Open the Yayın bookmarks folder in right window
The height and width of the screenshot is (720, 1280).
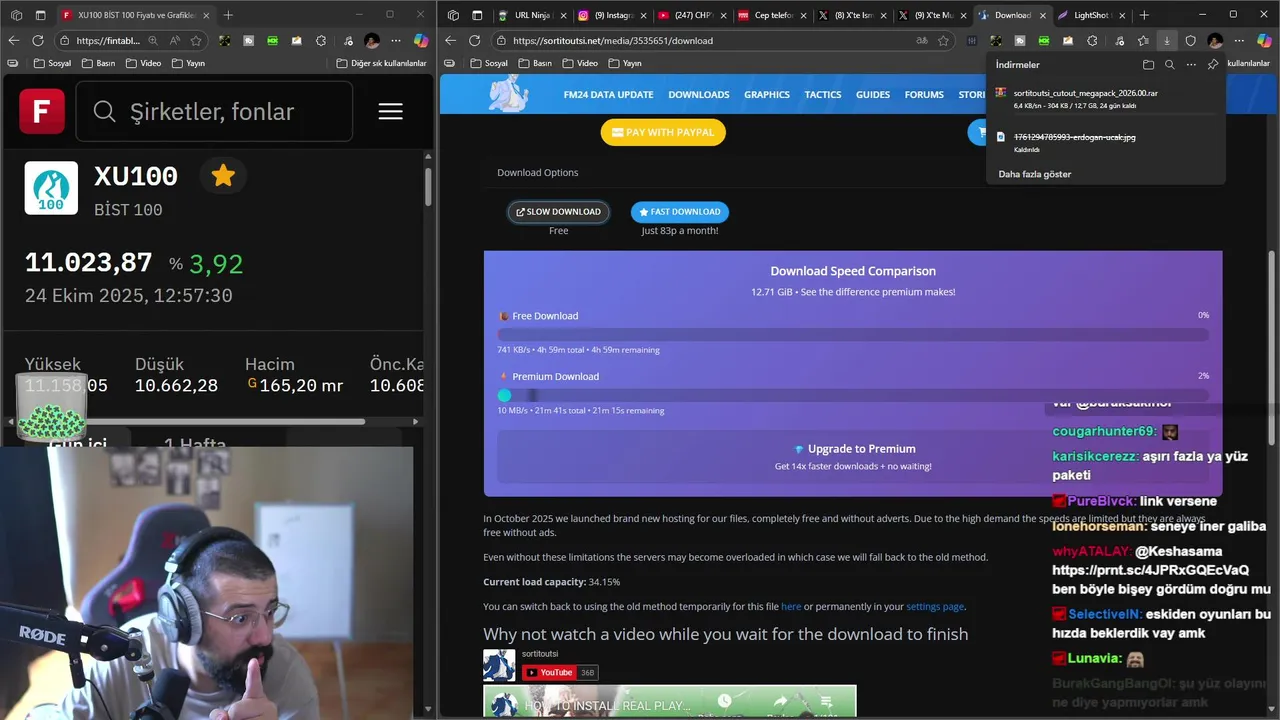(x=624, y=63)
